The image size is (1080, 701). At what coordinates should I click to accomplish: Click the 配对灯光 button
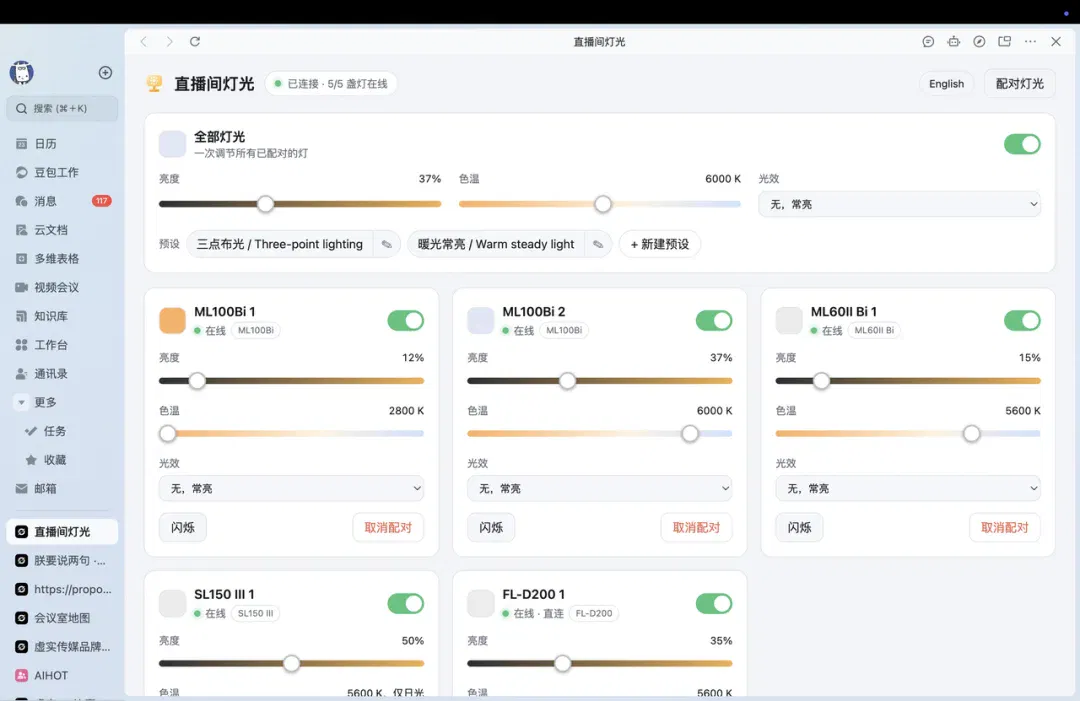point(1019,83)
